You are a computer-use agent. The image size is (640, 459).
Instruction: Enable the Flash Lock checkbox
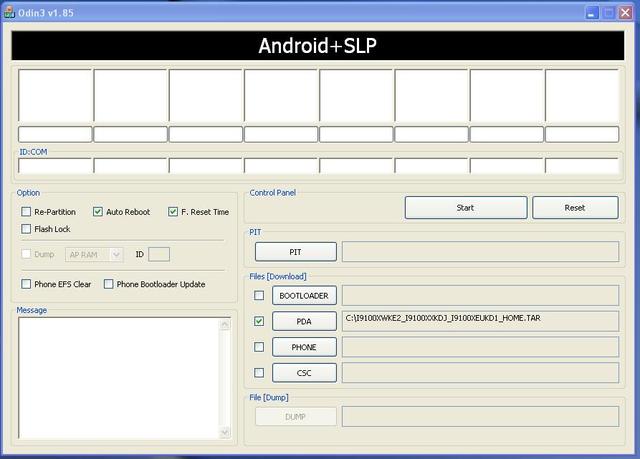26,229
